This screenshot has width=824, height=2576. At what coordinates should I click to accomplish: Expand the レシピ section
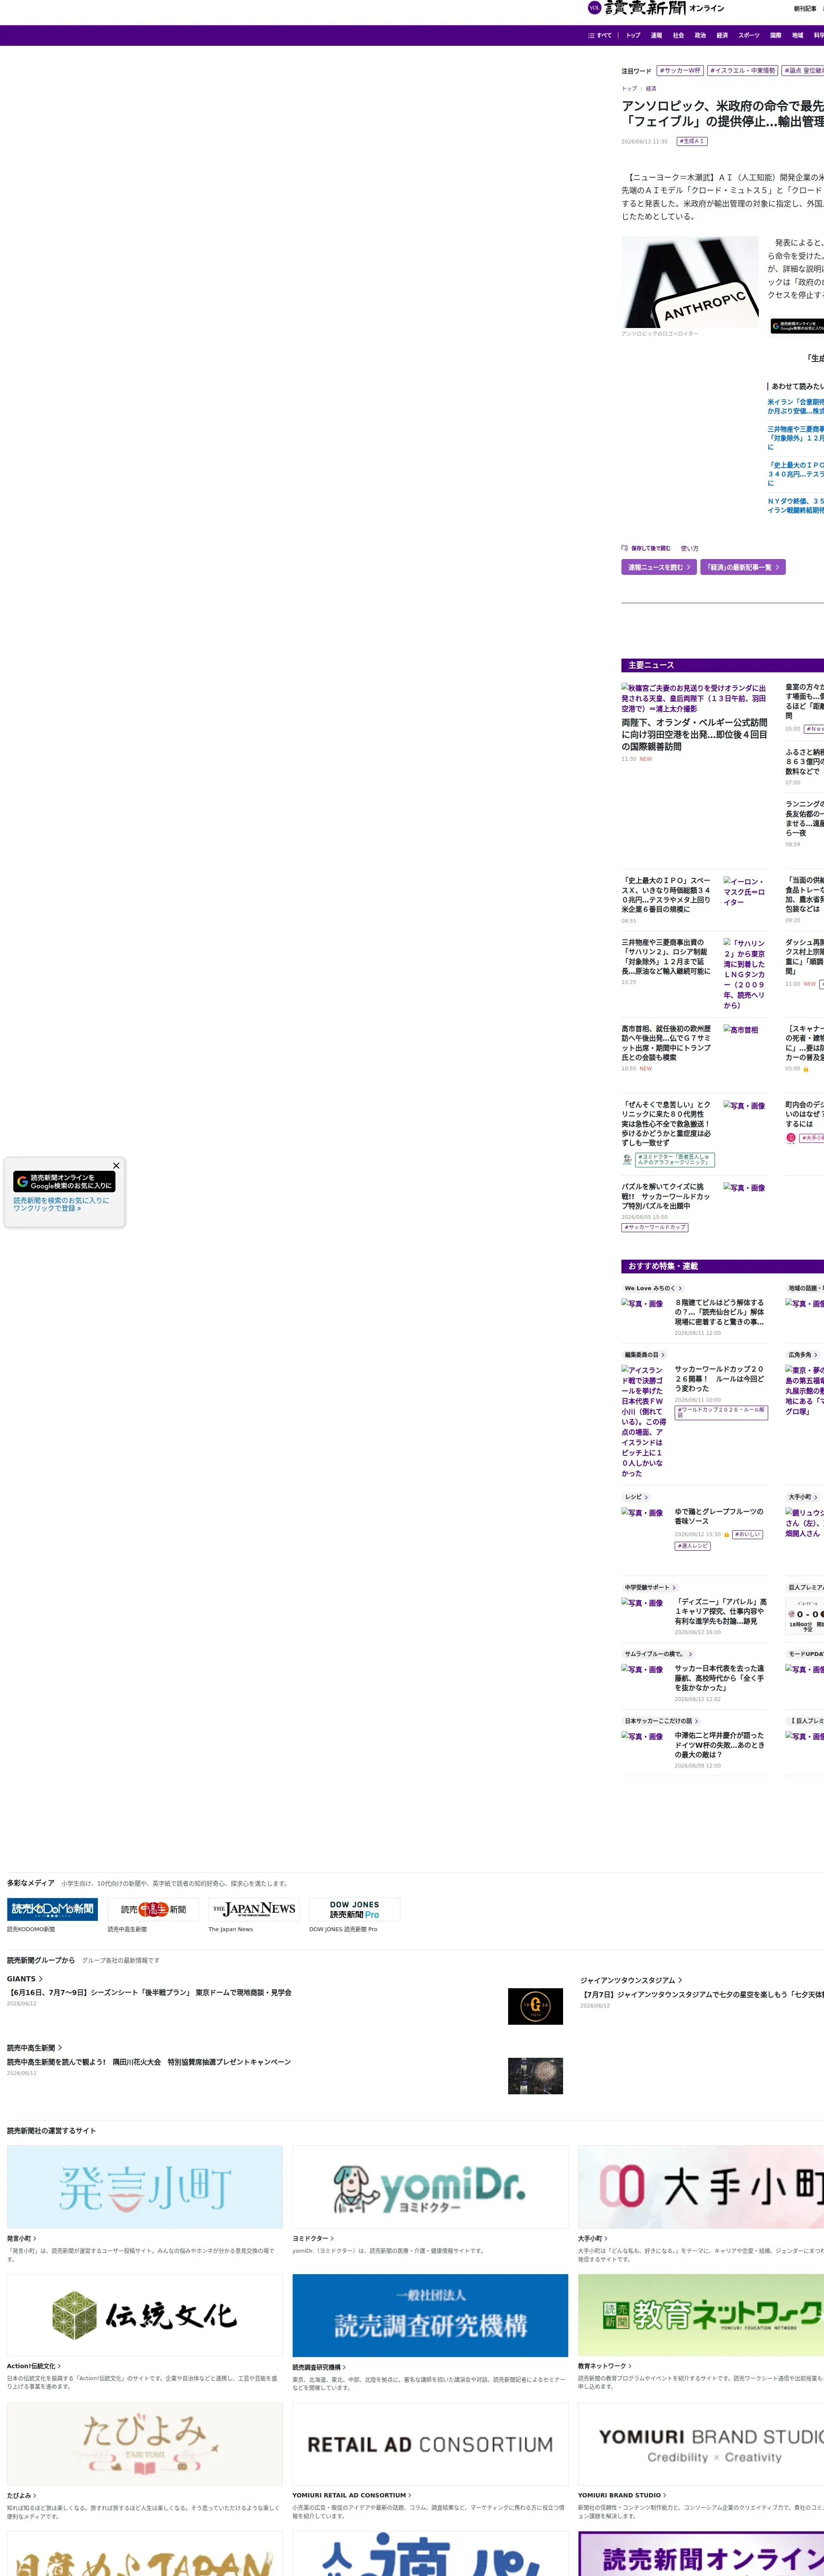coord(636,1497)
